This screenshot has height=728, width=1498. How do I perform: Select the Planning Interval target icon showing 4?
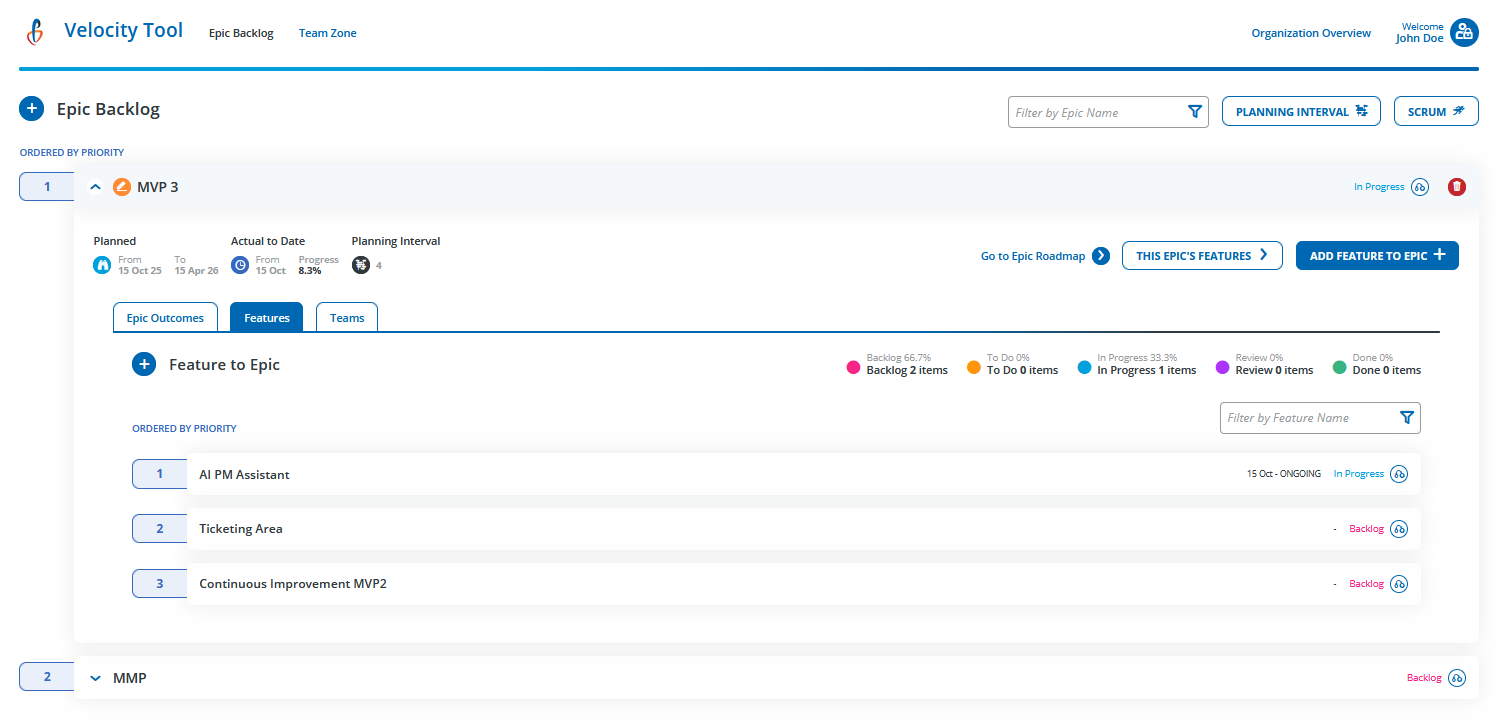(x=361, y=265)
